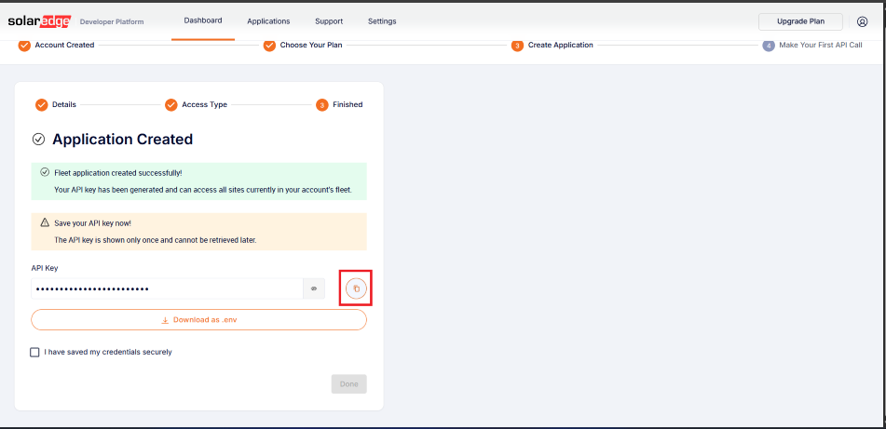Click the Choose Your Plan checkmark icon

(270, 45)
